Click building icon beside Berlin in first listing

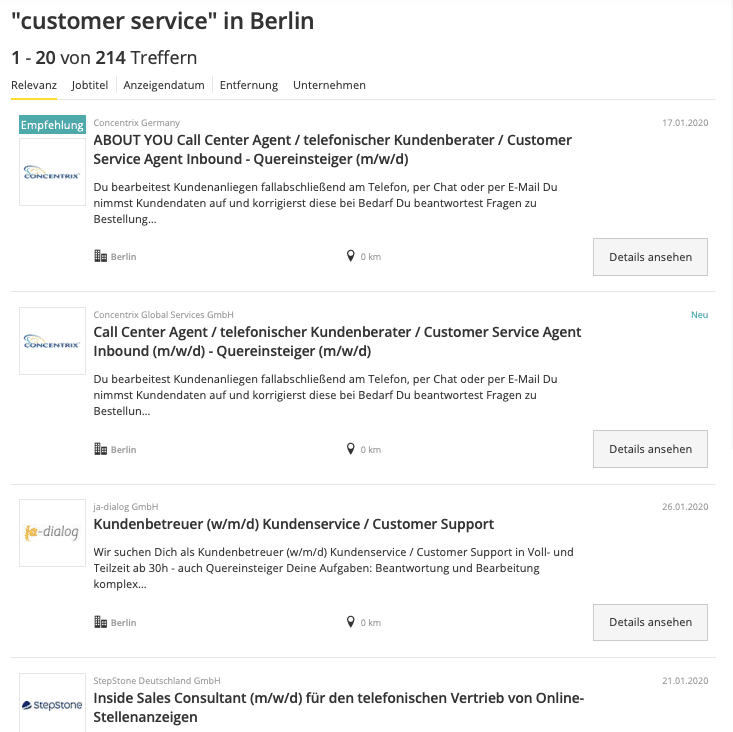pos(100,257)
